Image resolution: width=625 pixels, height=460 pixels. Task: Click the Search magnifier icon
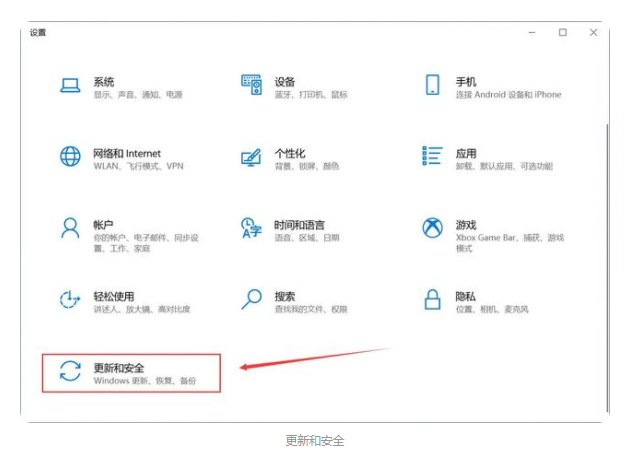click(x=251, y=300)
